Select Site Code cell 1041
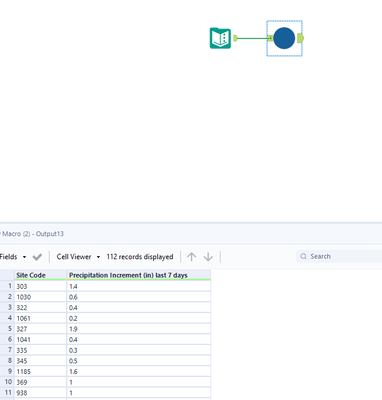The image size is (382, 400). (x=40, y=340)
